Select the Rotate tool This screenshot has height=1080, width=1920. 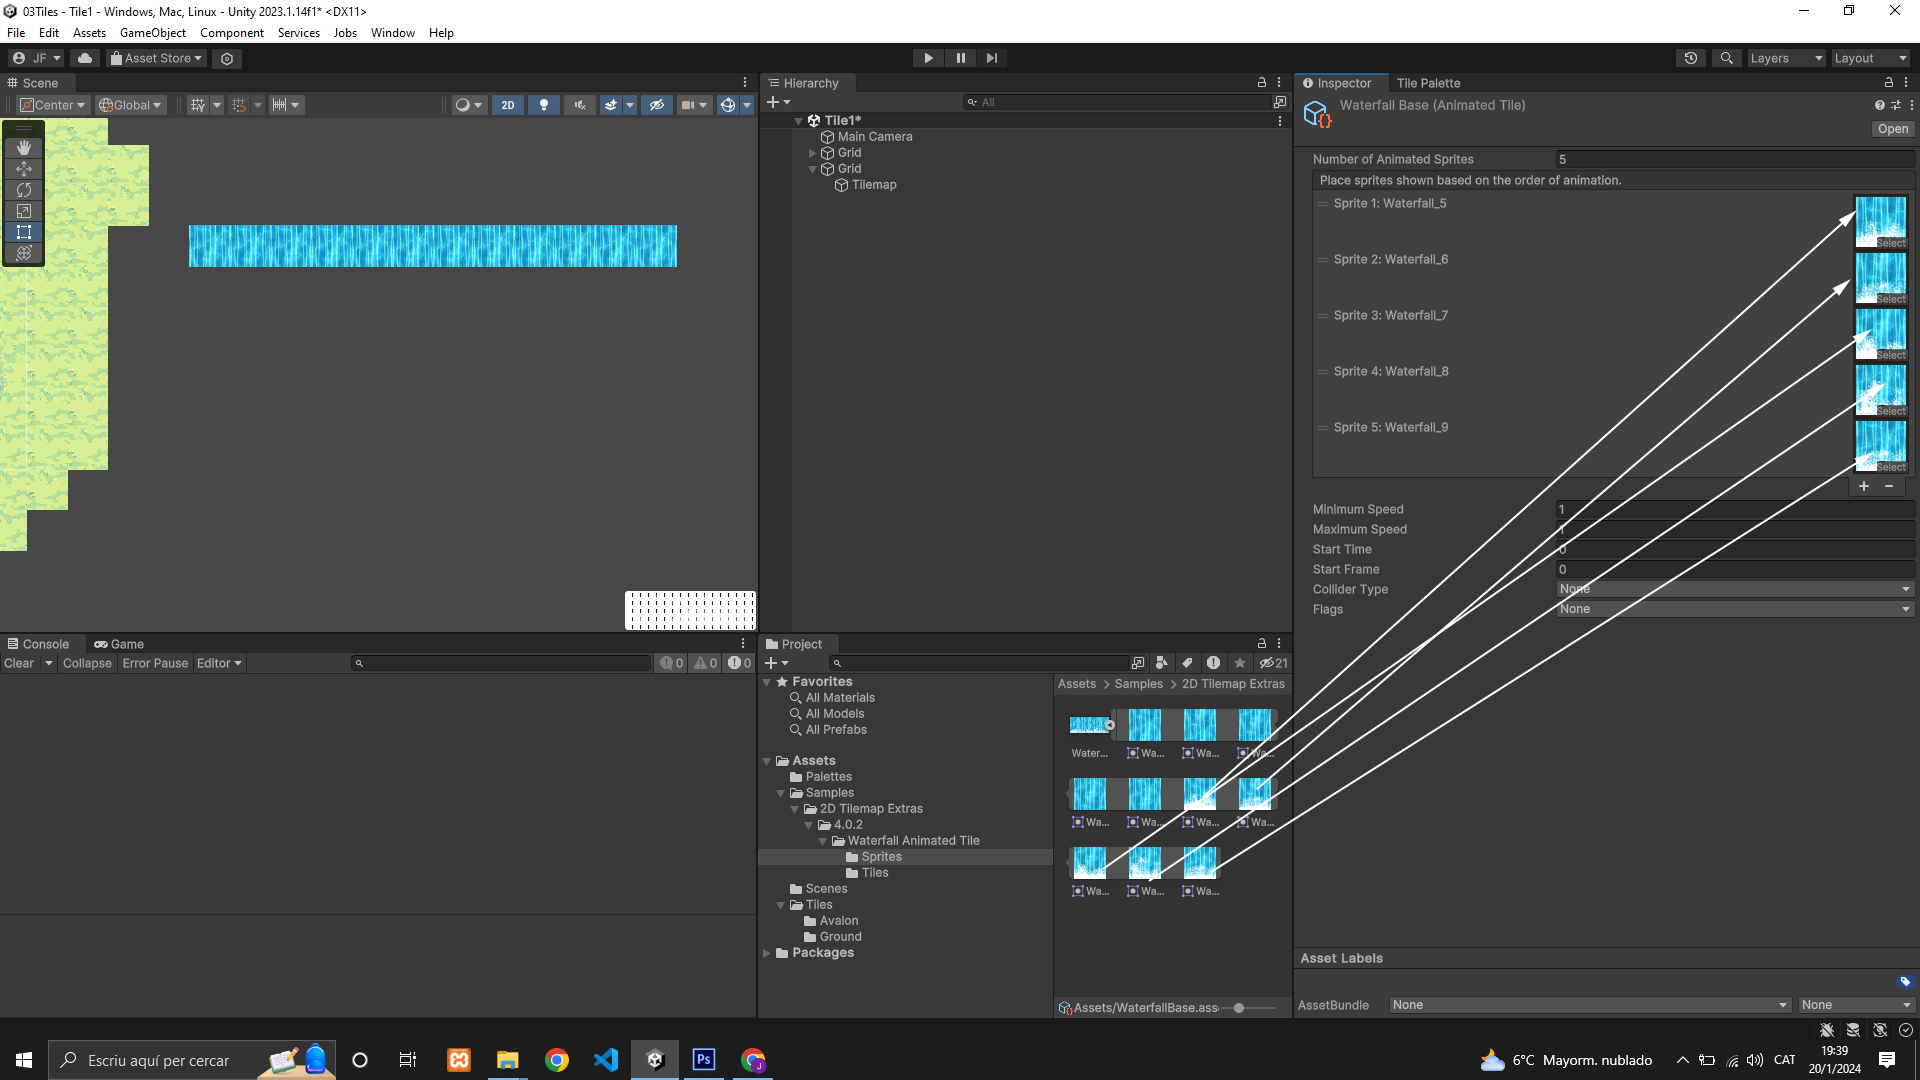coord(24,190)
